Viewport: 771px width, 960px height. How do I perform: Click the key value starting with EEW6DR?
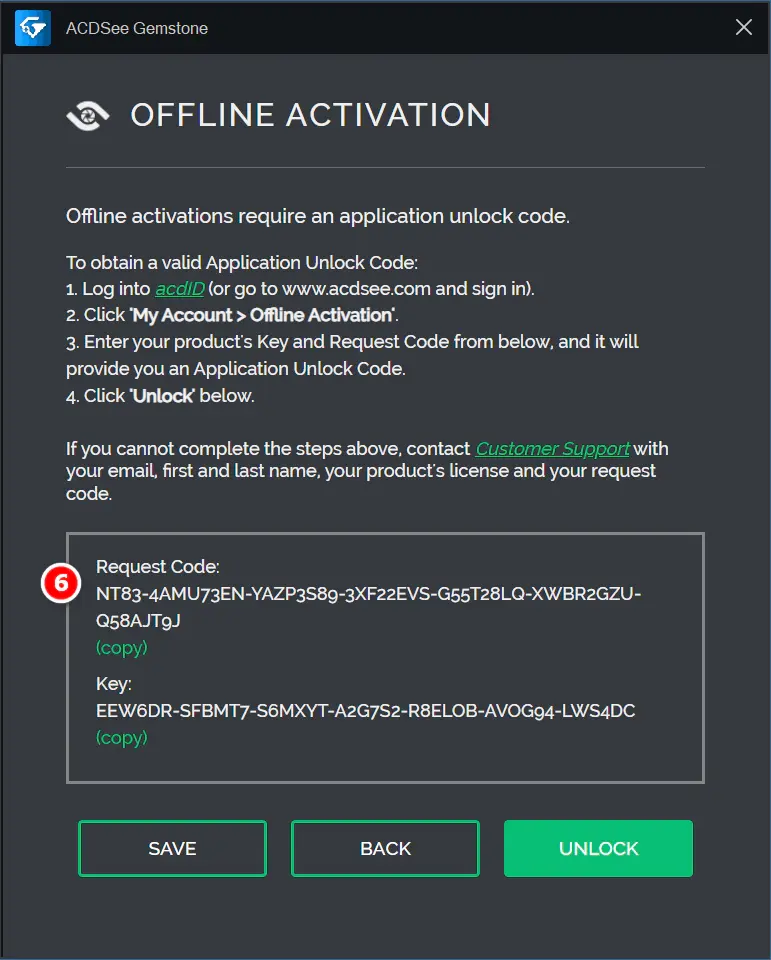365,711
